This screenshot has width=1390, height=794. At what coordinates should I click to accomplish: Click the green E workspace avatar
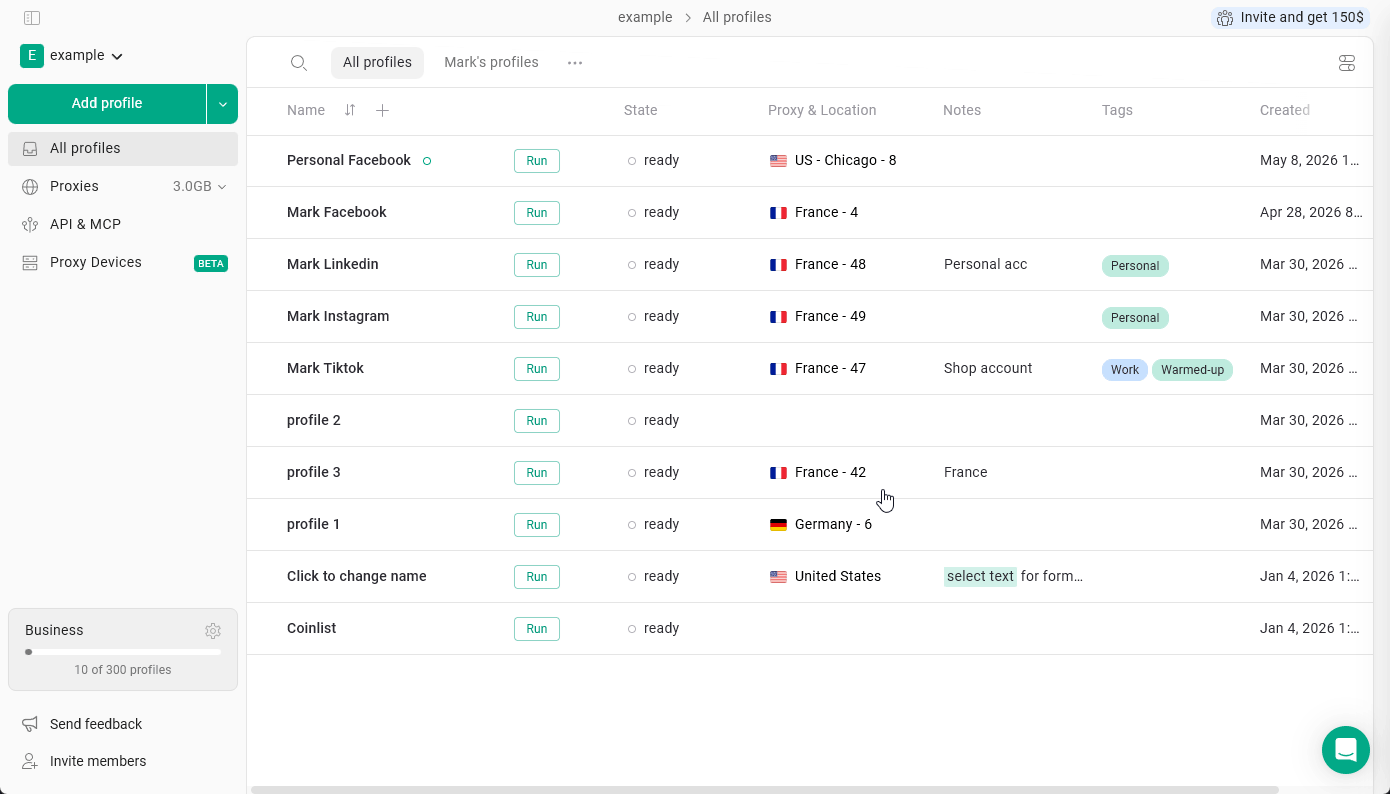32,56
